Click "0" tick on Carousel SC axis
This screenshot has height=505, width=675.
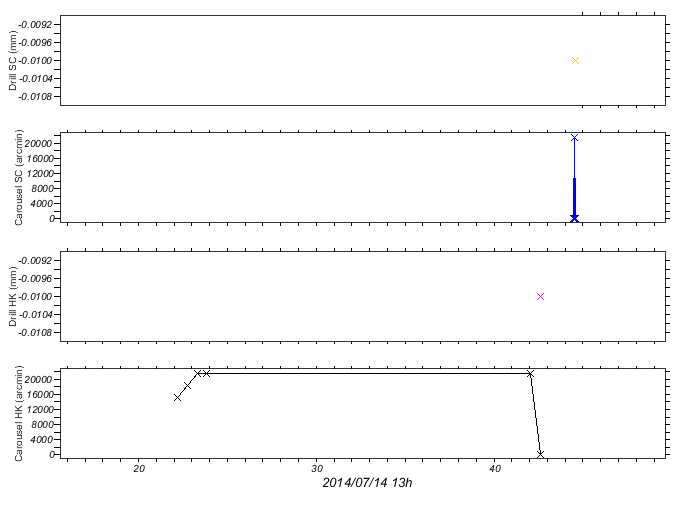[x=52, y=218]
